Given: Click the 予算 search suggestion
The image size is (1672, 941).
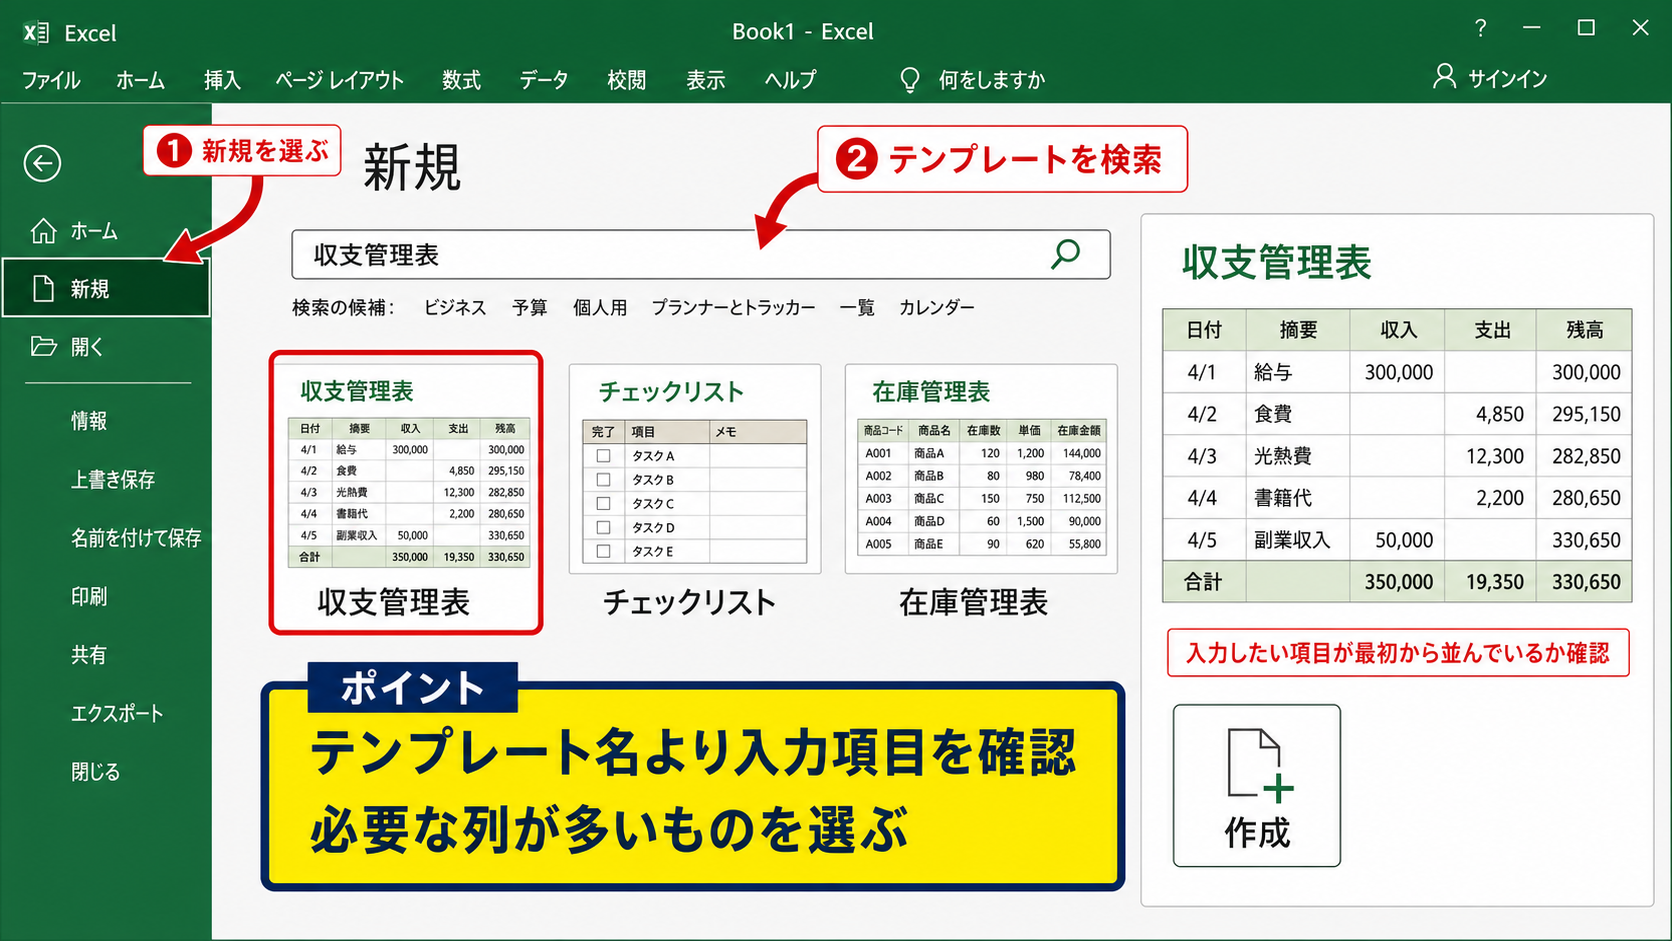Looking at the screenshot, I should [x=530, y=308].
